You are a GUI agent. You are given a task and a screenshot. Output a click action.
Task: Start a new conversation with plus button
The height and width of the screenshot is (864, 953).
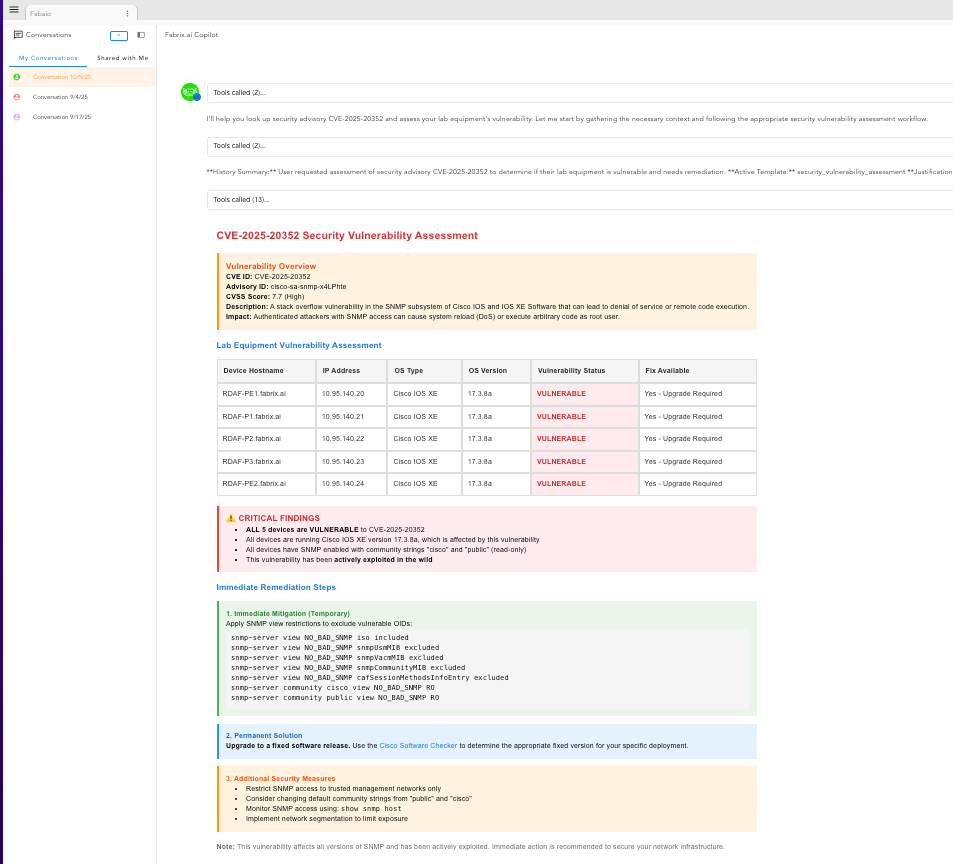119,35
